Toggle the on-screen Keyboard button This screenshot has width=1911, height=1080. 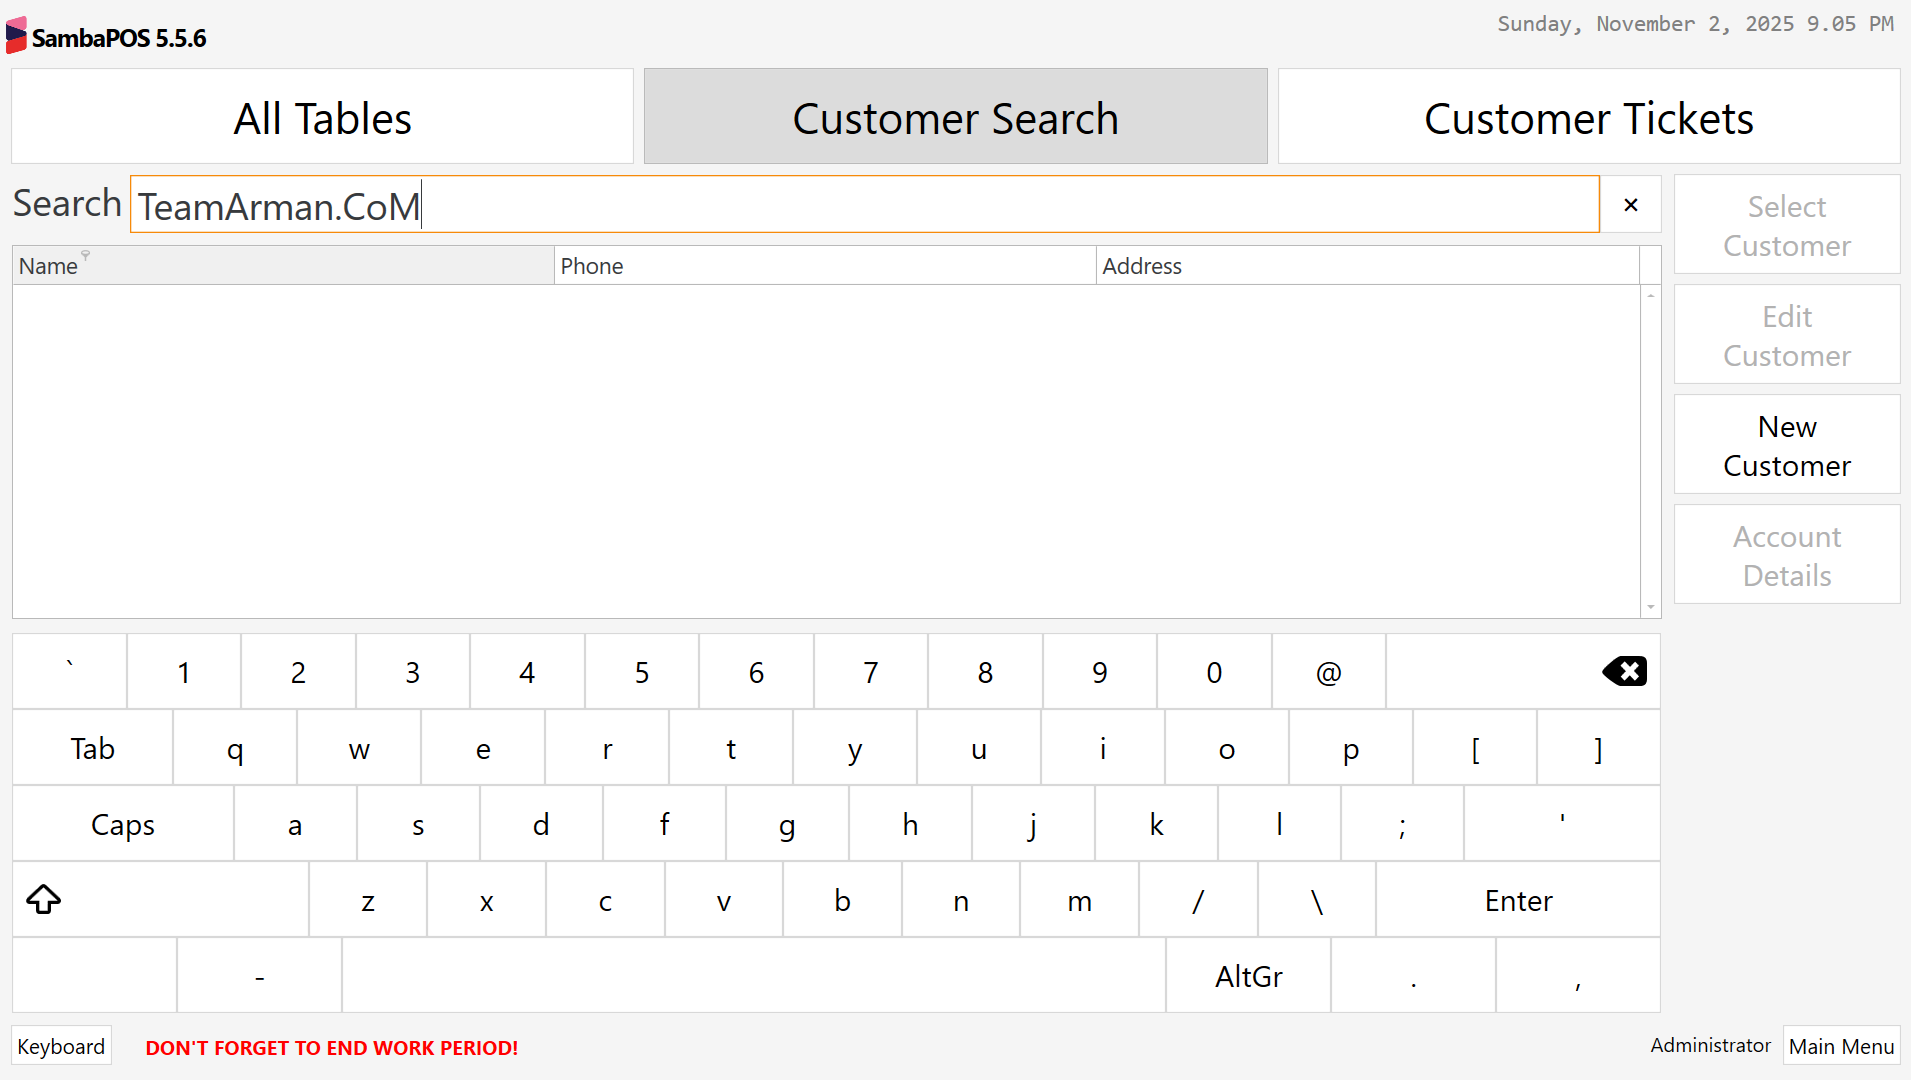(61, 1046)
